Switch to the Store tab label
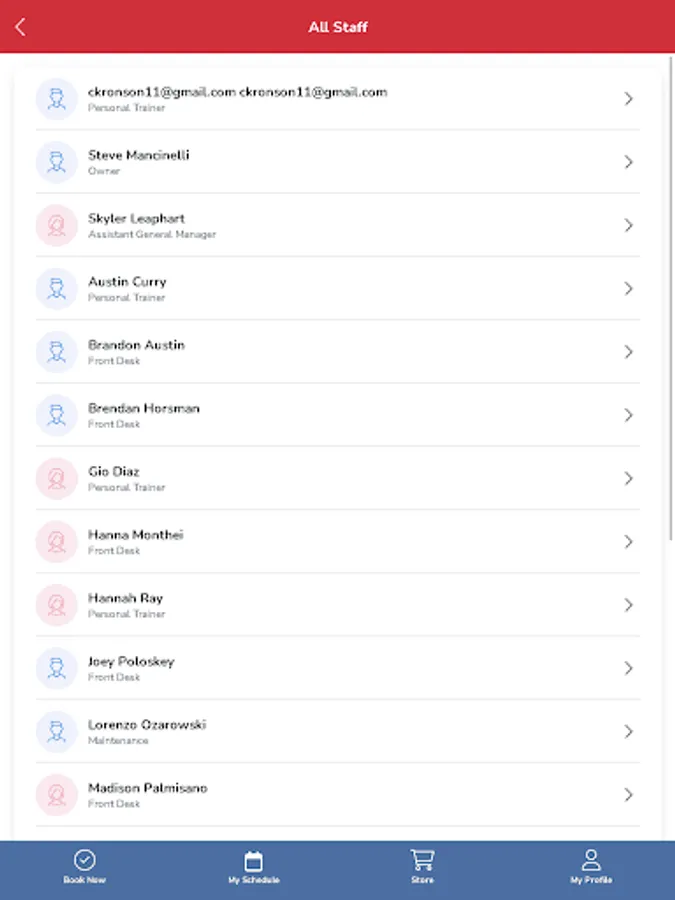This screenshot has width=675, height=900. (422, 880)
